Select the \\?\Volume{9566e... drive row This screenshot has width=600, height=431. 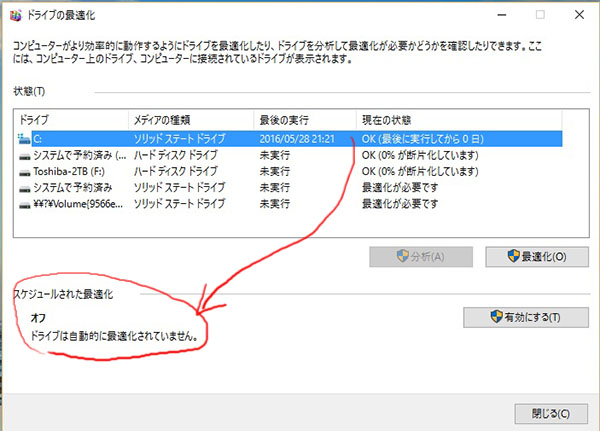point(290,204)
